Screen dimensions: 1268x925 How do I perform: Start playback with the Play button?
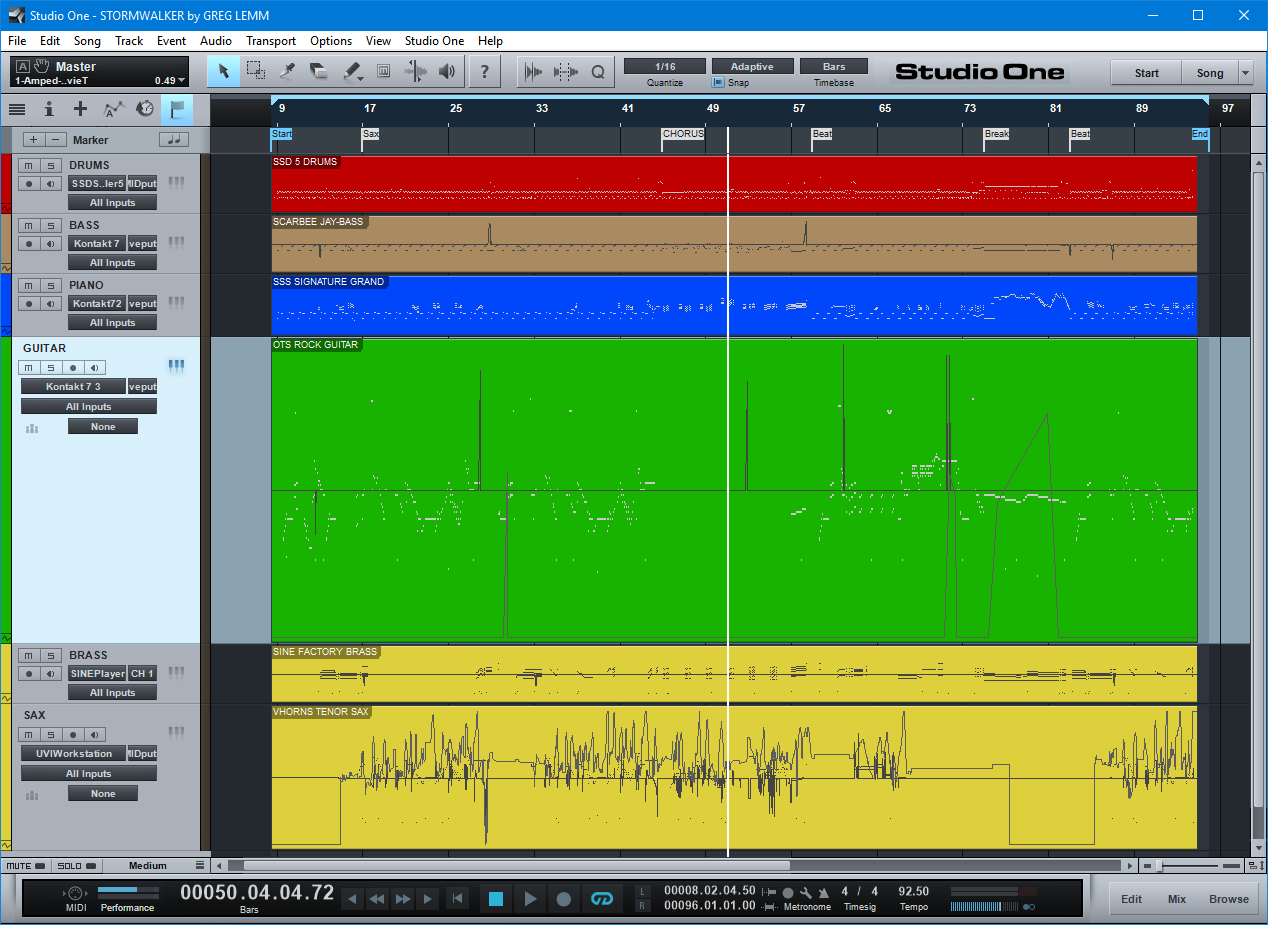coord(530,899)
